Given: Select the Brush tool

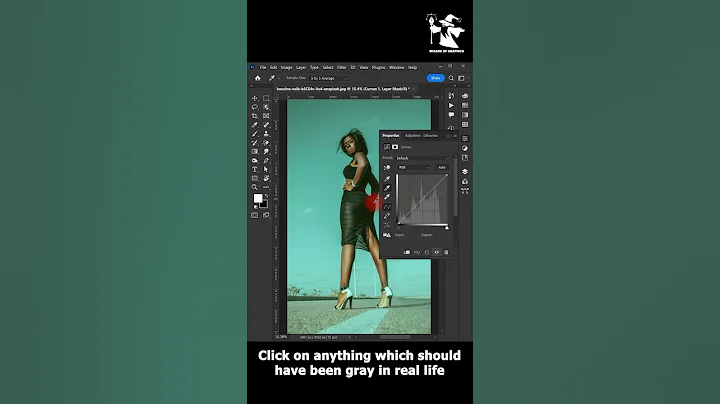Looking at the screenshot, I should click(x=255, y=134).
